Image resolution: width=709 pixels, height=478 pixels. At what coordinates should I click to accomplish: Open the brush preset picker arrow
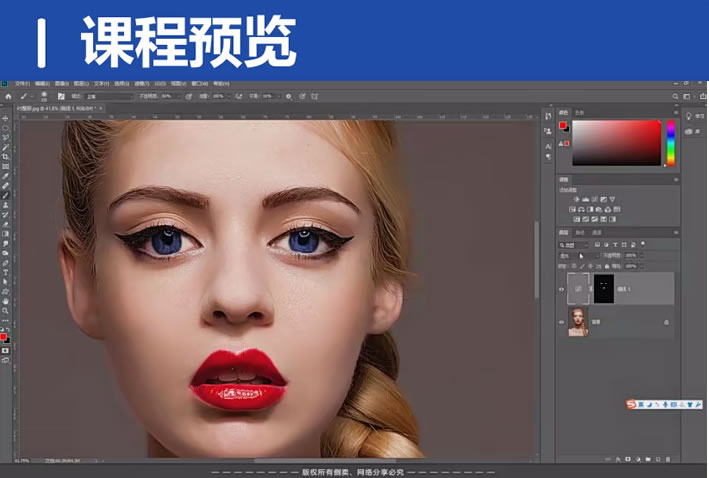(32, 96)
